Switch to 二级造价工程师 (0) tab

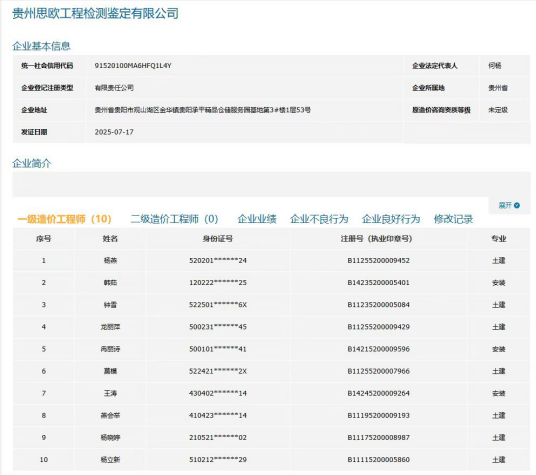coord(174,219)
